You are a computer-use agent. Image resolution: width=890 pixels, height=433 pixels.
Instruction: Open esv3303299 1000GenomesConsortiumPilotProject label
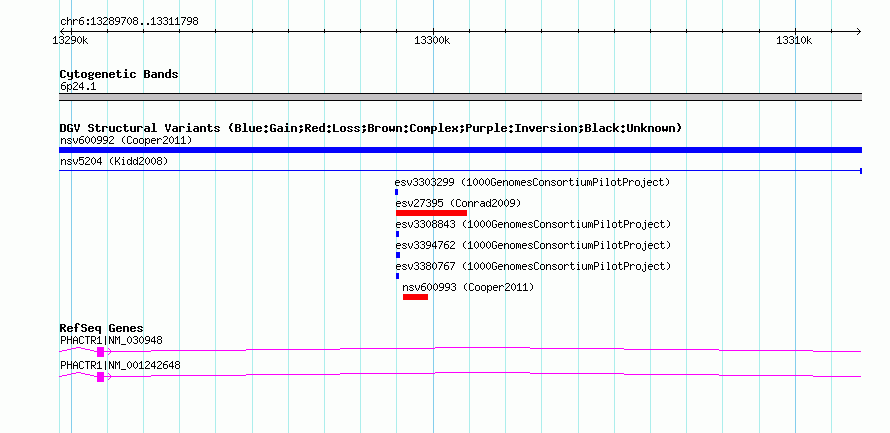(x=532, y=183)
